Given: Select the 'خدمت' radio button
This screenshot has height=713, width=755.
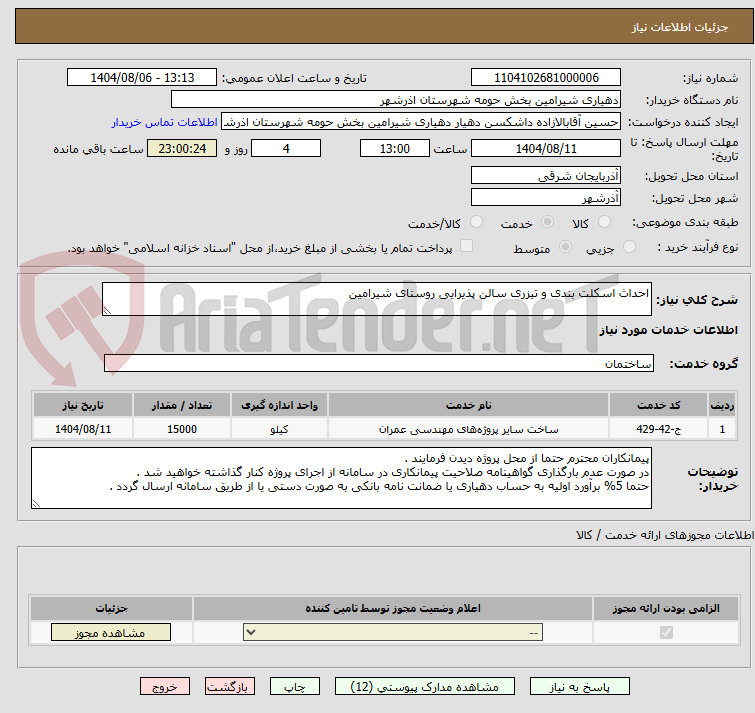Looking at the screenshot, I should (547, 222).
